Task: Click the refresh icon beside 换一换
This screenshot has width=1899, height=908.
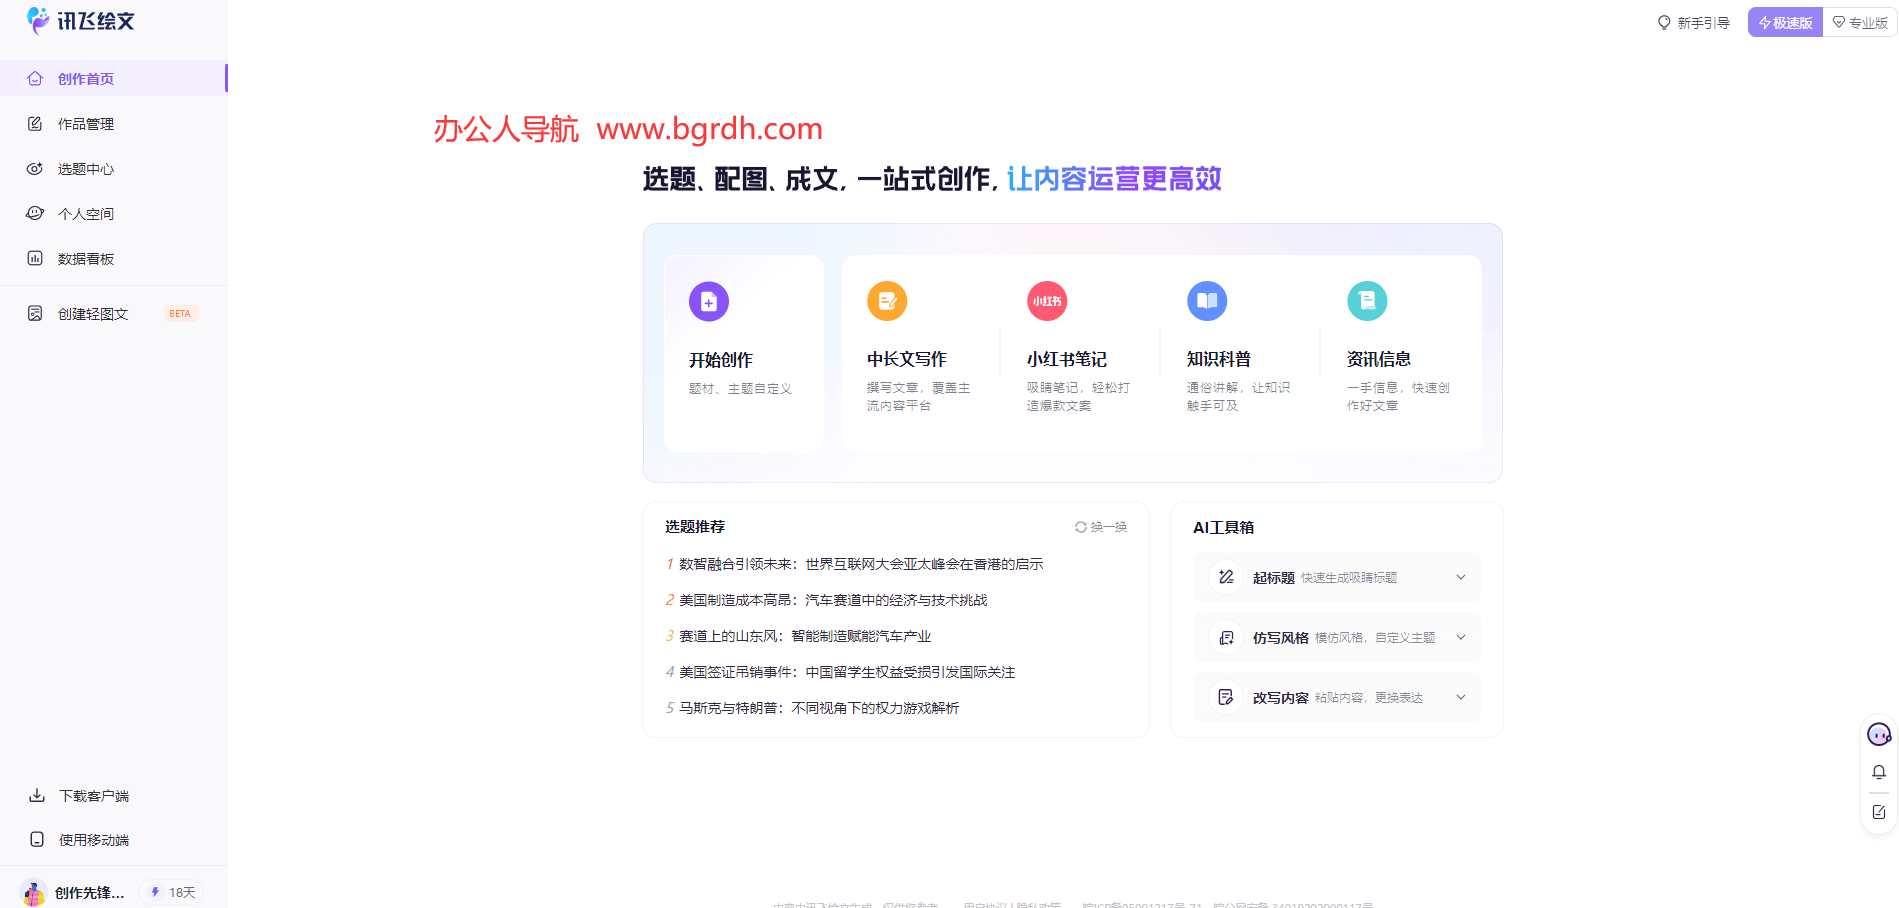Action: pyautogui.click(x=1081, y=527)
